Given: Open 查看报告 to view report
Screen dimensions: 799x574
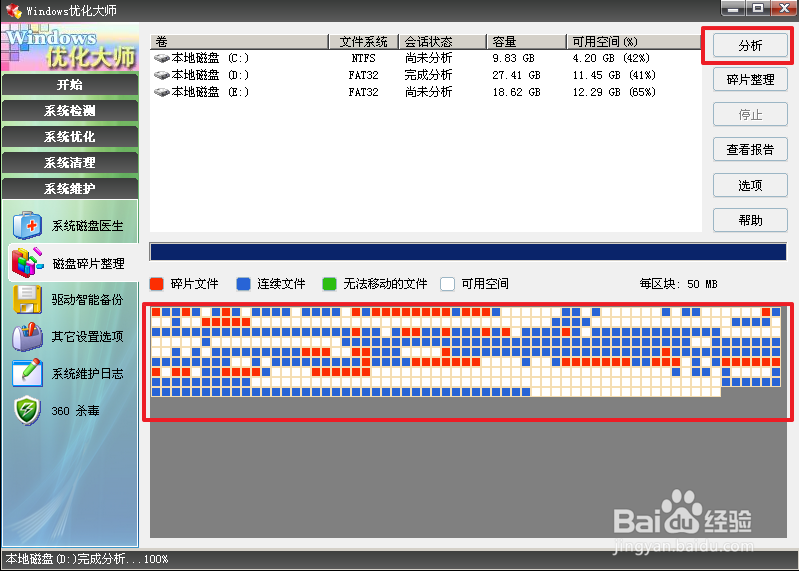Looking at the screenshot, I should point(750,149).
